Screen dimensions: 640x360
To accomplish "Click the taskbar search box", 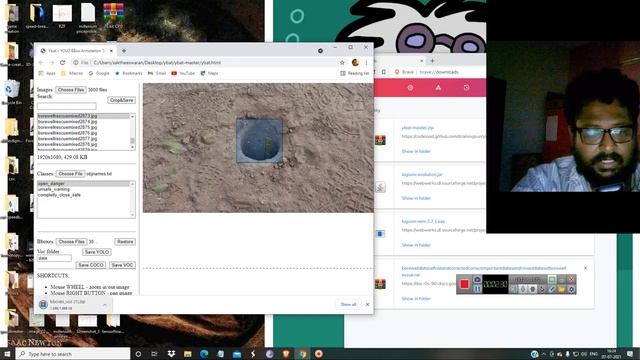I will [73, 354].
